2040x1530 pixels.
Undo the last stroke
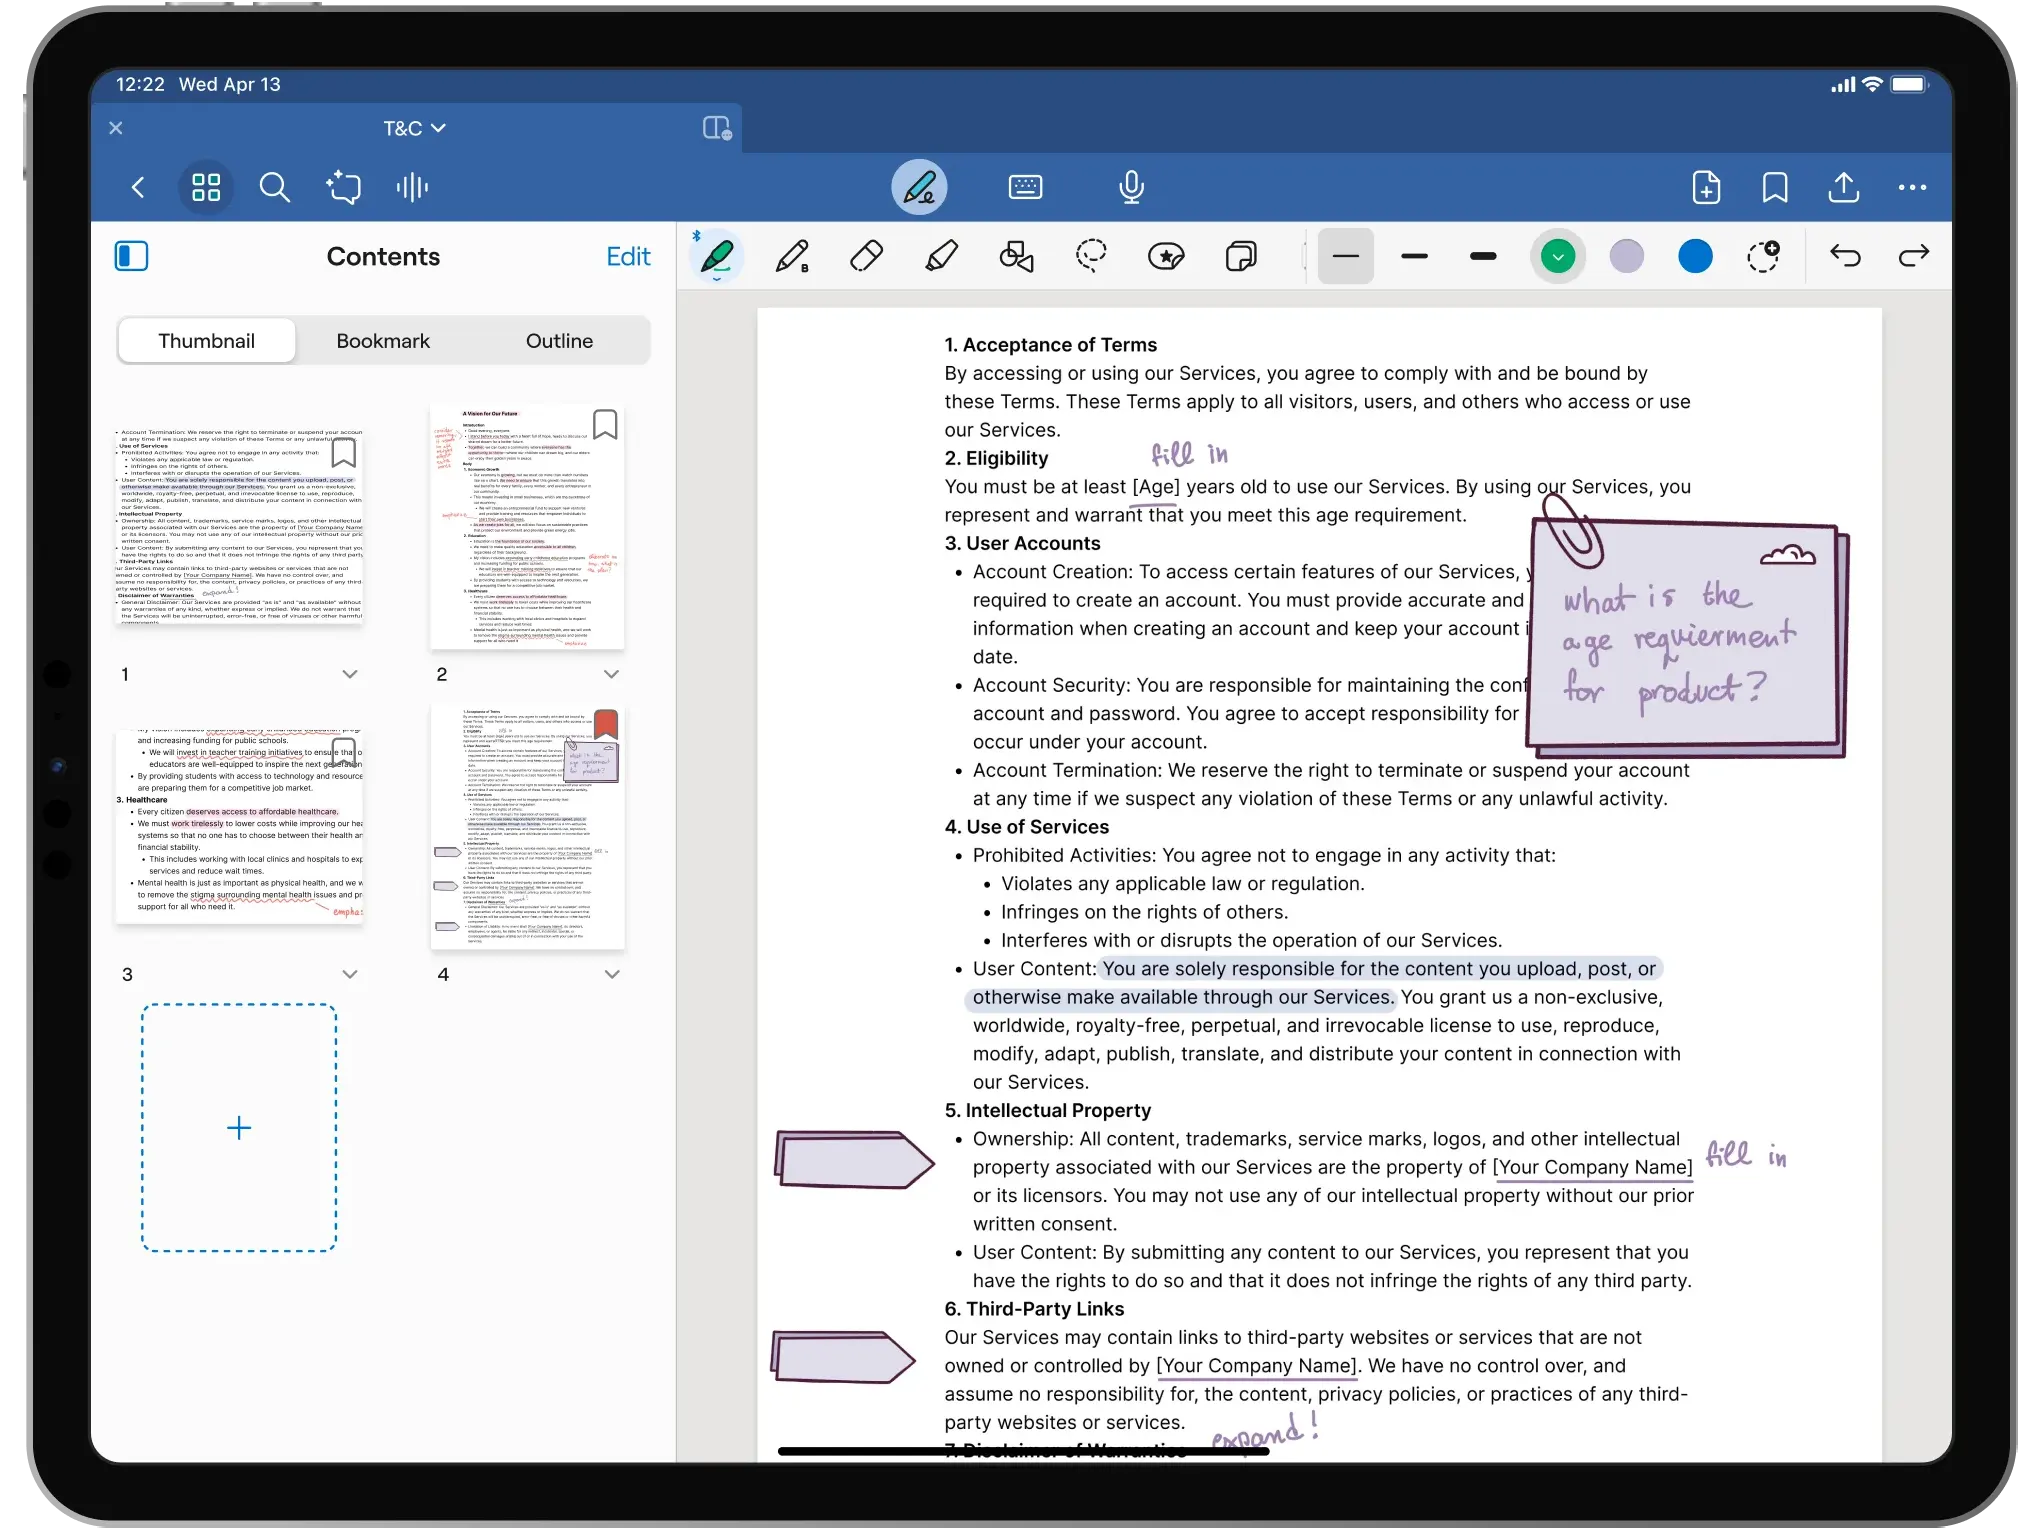(1845, 257)
